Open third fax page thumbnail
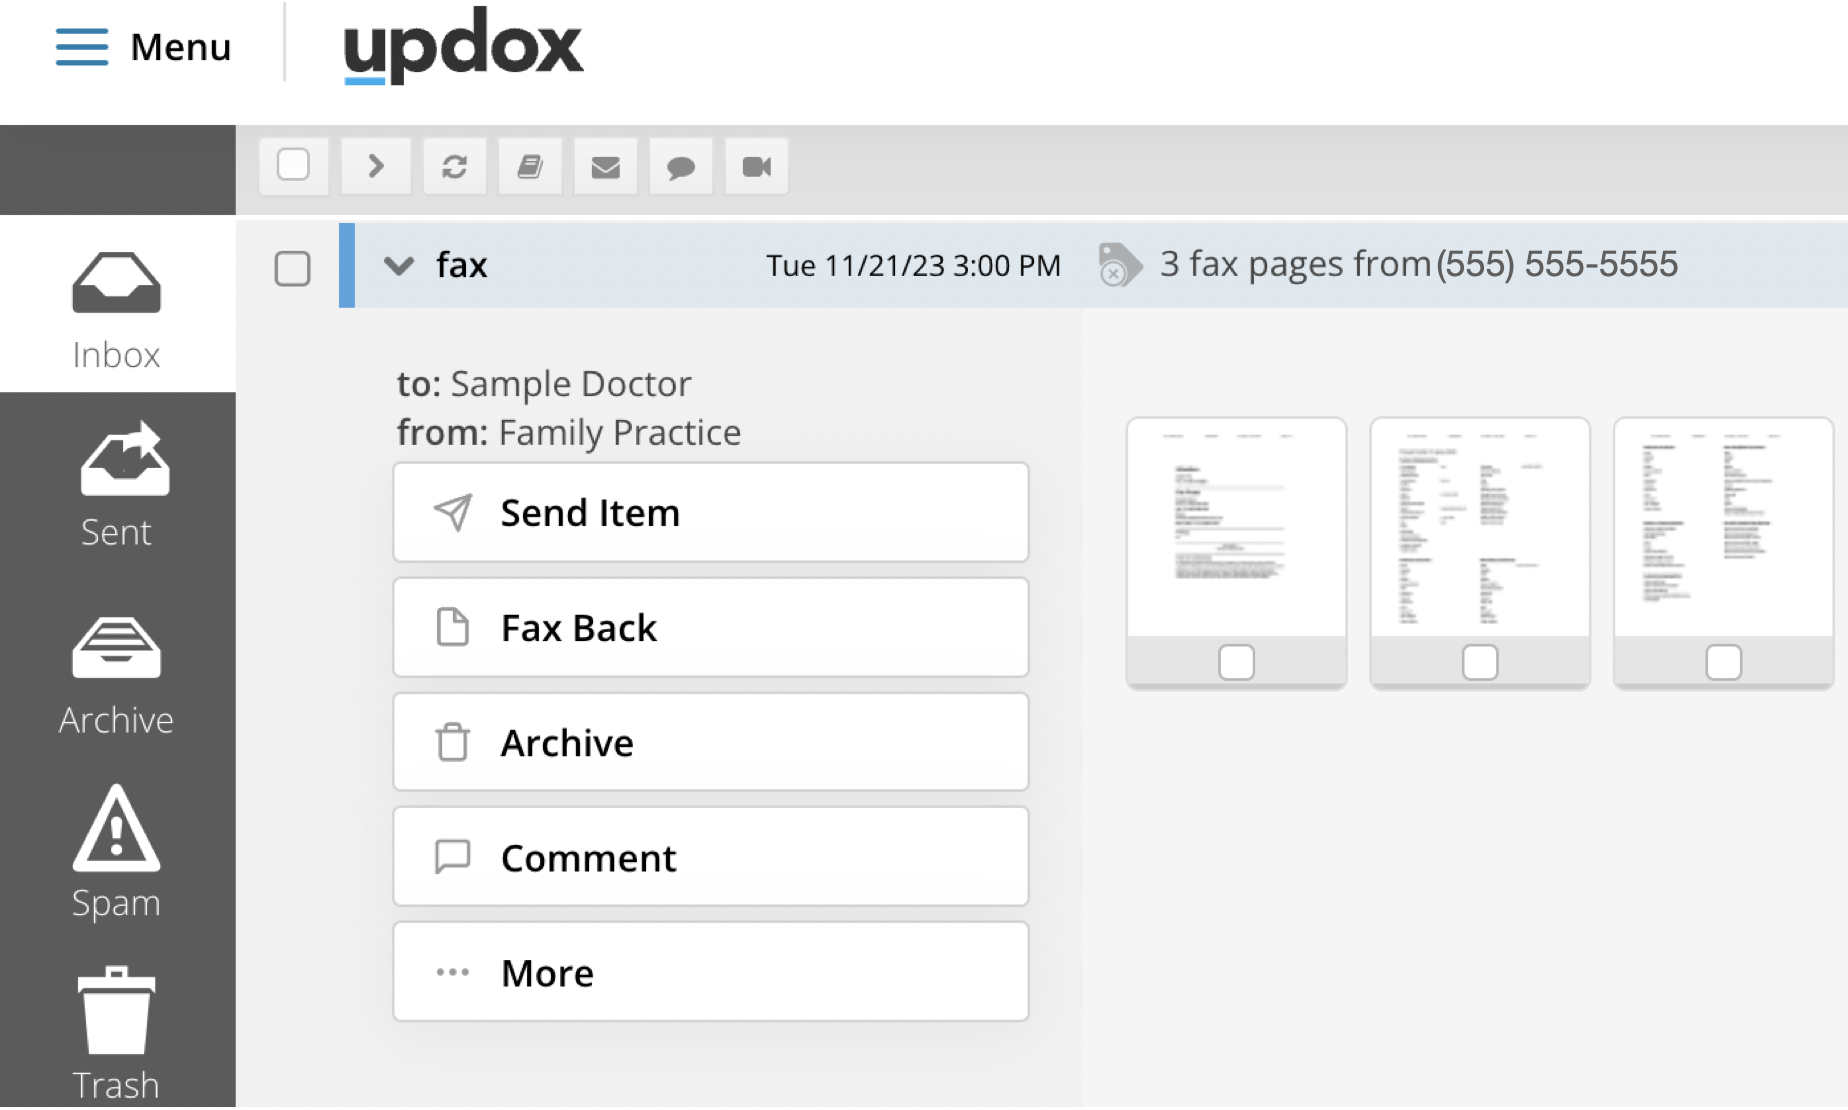The image size is (1848, 1110). point(1724,527)
